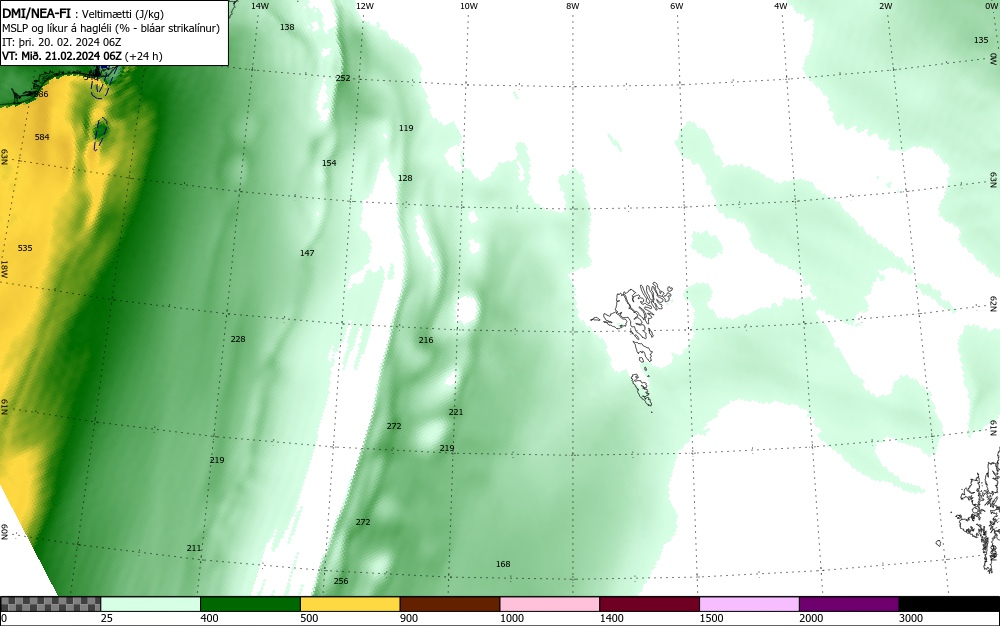Click the small blue dashed hail contour
1000x626 pixels.
click(100, 132)
